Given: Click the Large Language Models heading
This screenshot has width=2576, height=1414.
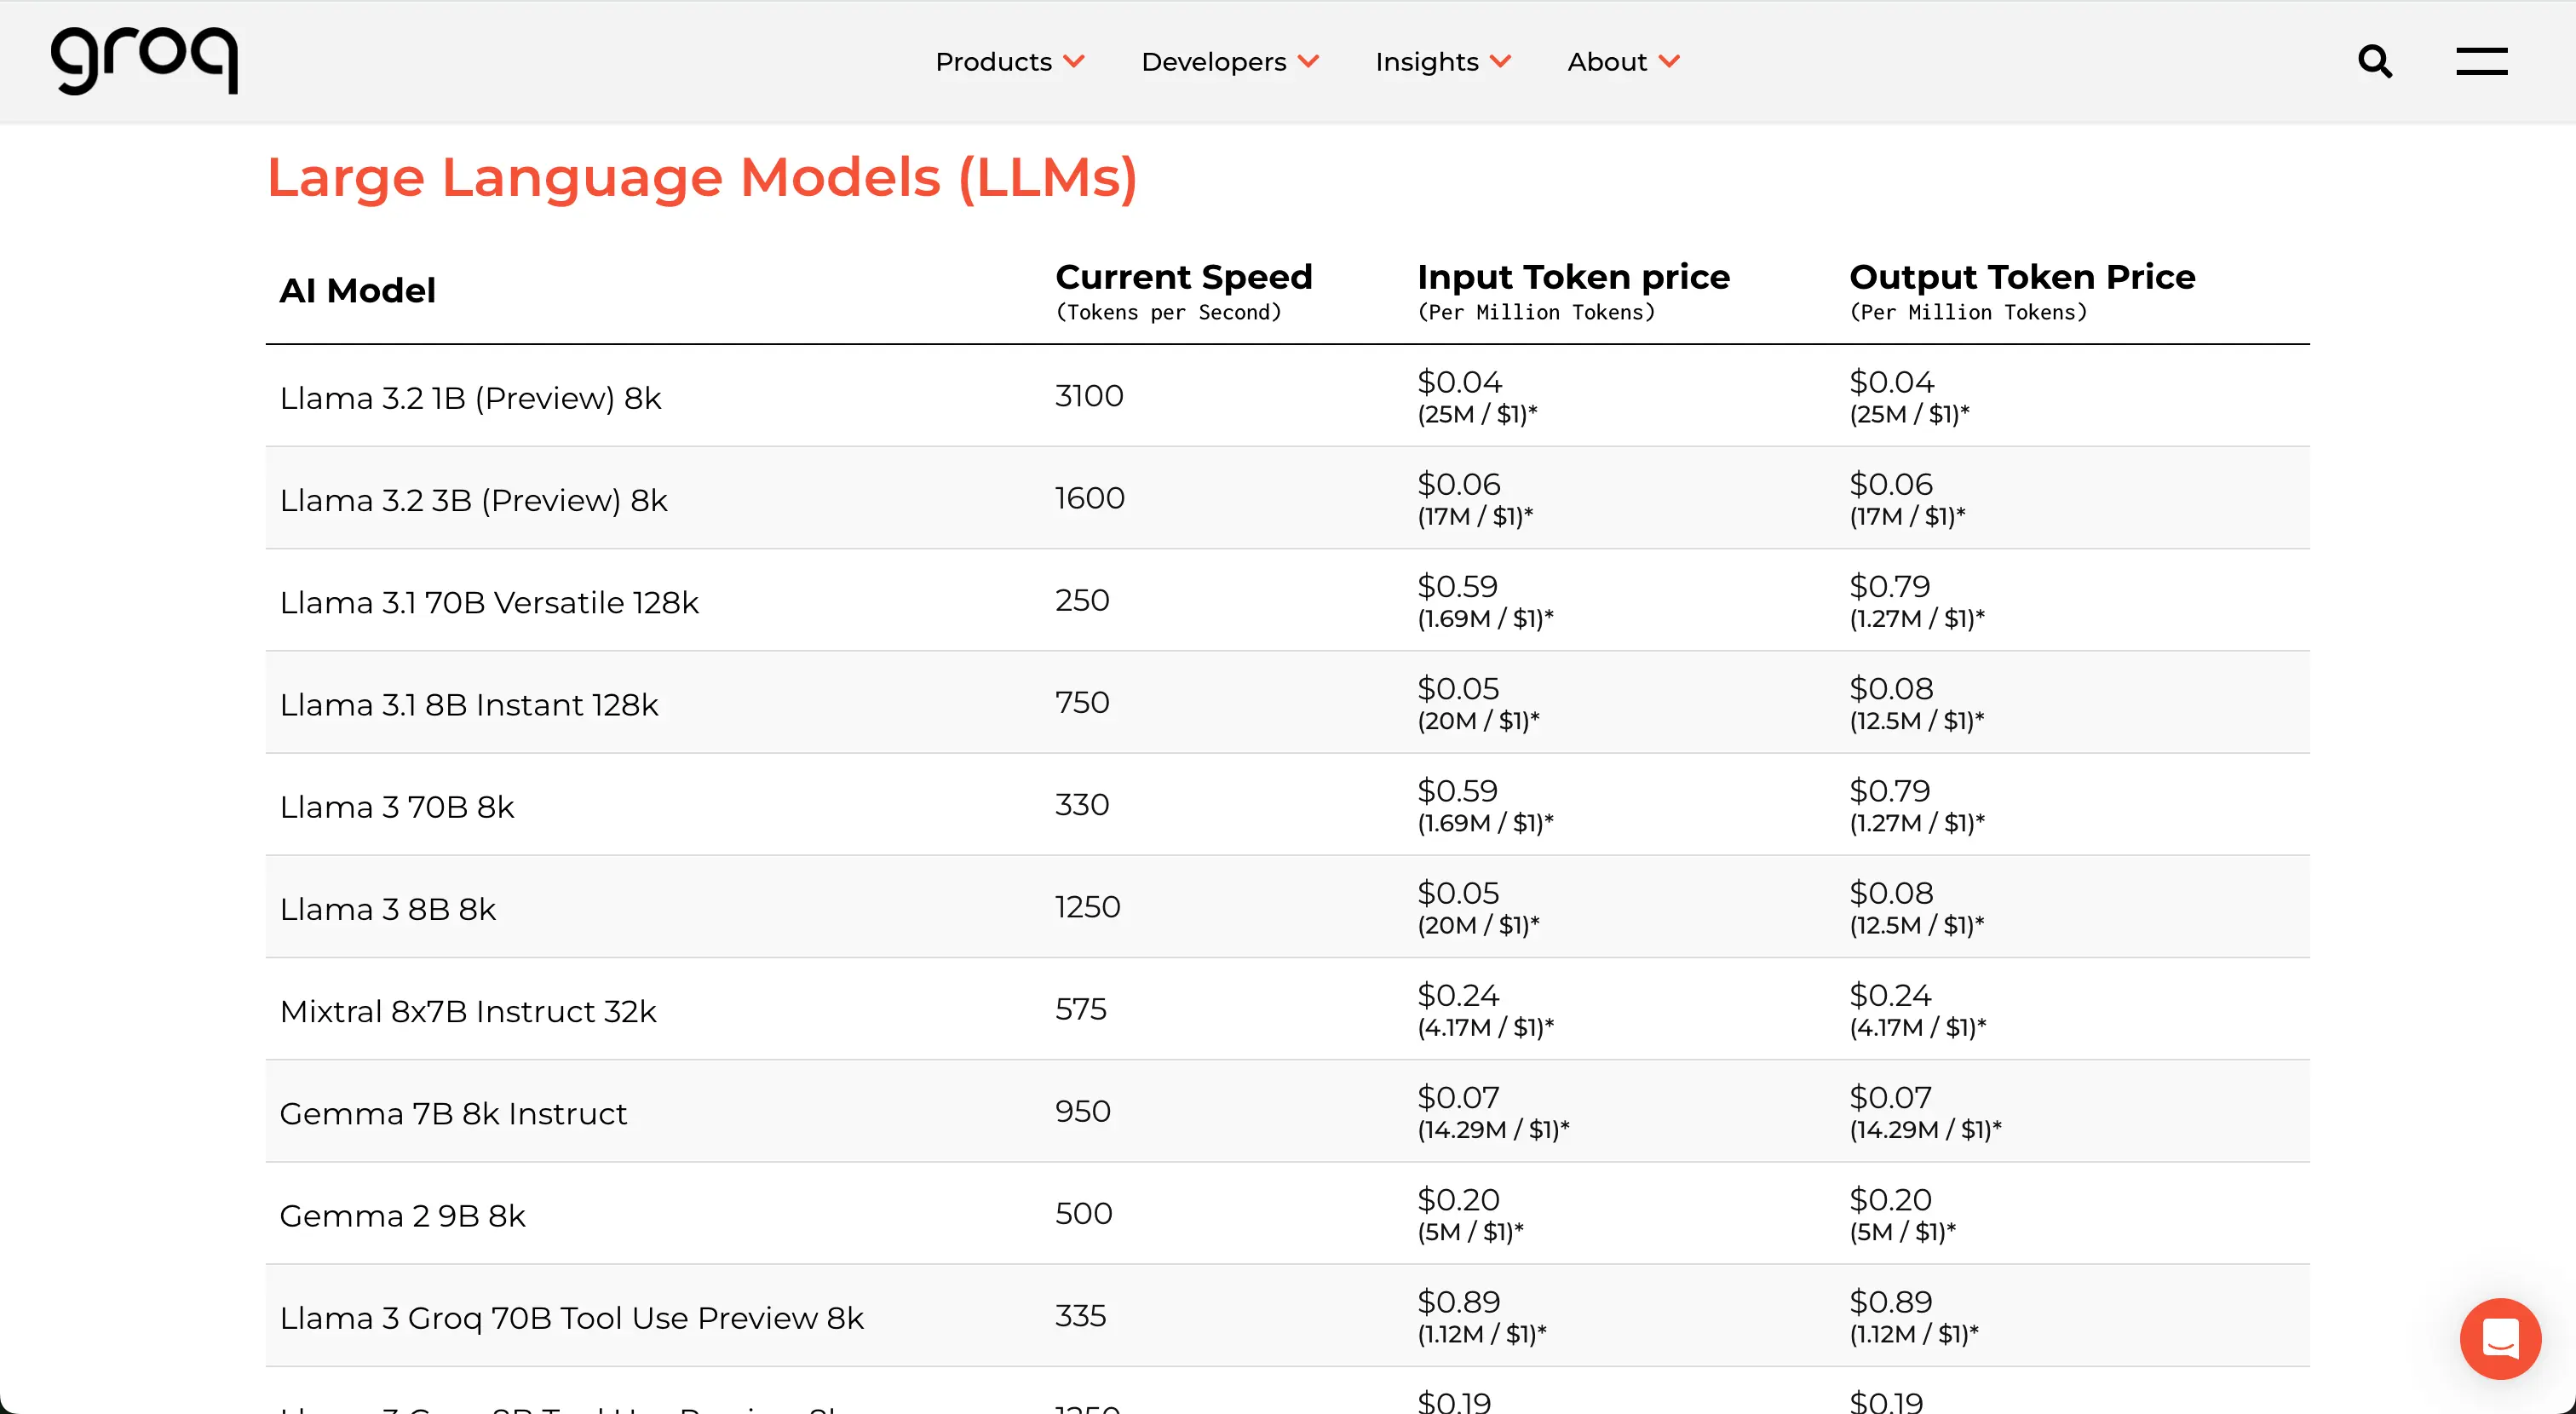Looking at the screenshot, I should coord(701,178).
